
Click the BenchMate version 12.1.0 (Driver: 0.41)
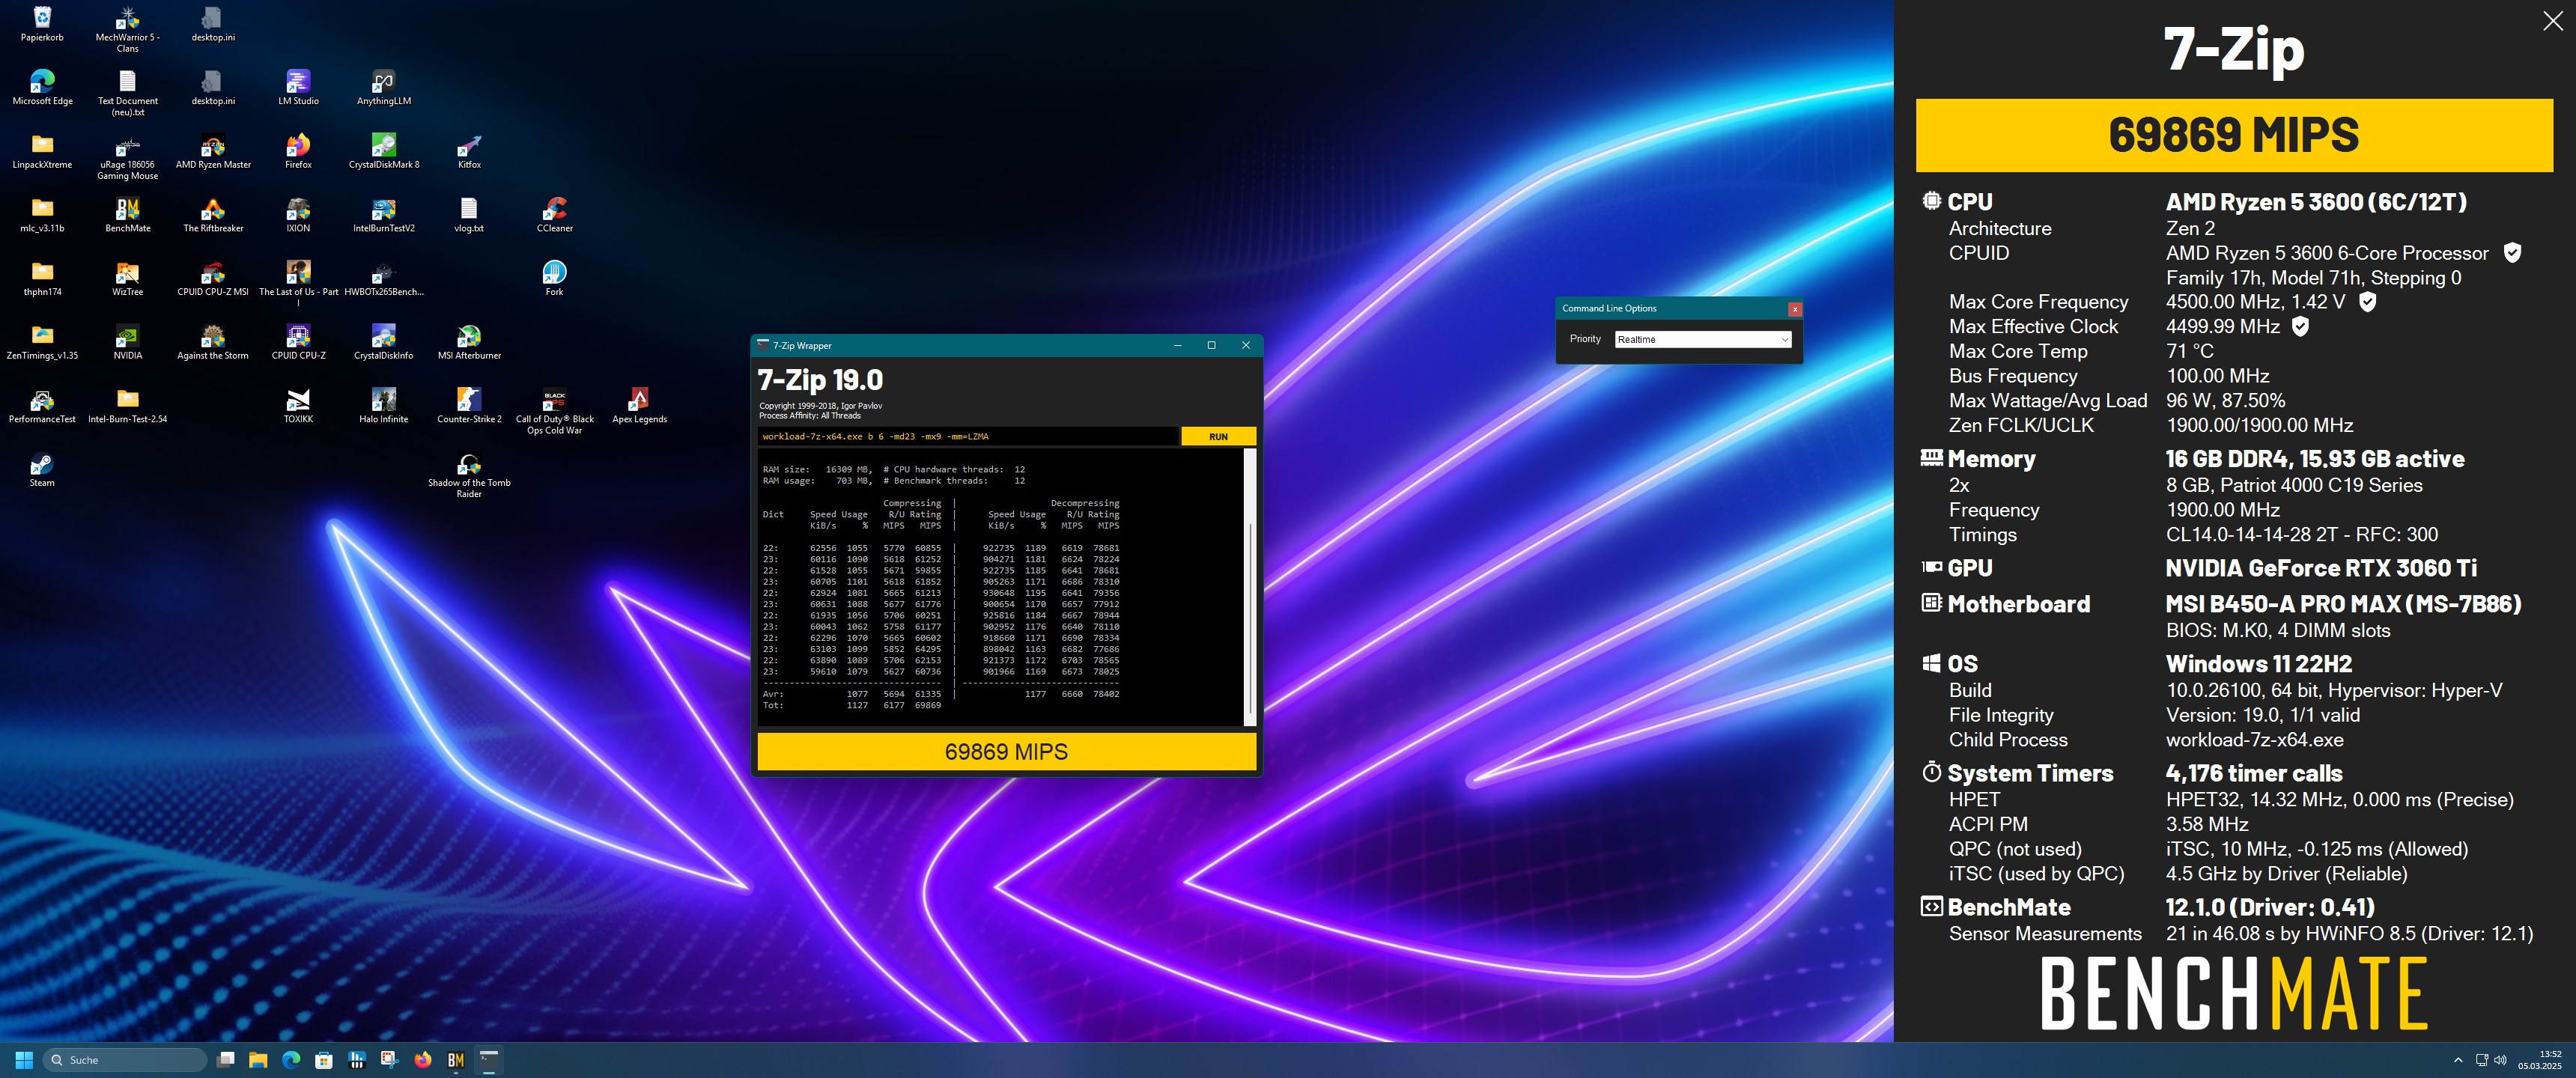[2270, 907]
